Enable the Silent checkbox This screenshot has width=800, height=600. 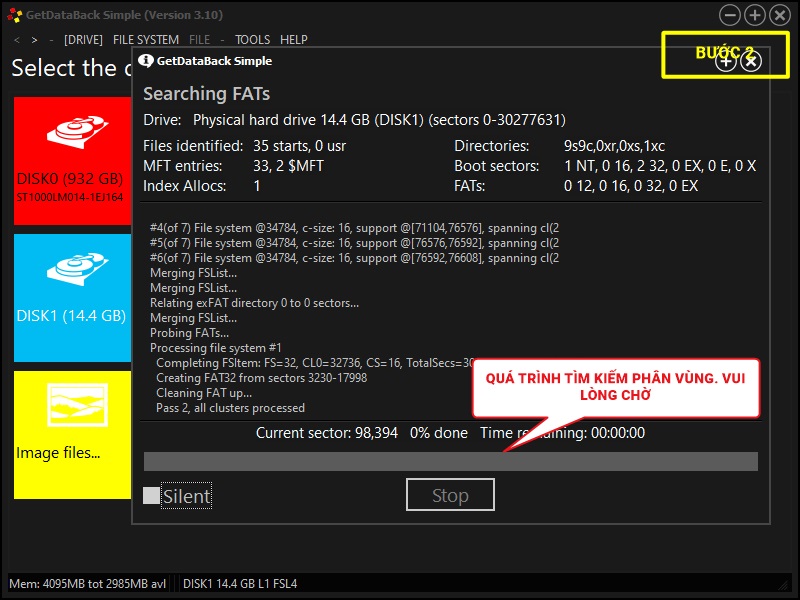coord(151,495)
